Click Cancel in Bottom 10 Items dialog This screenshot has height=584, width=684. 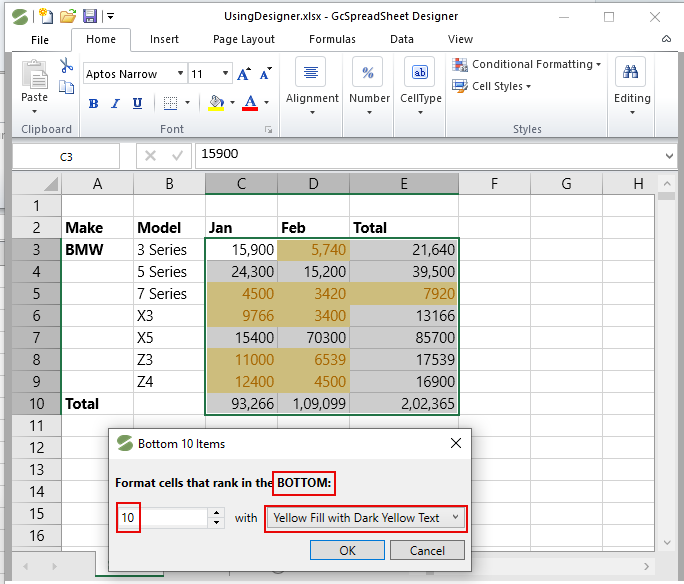coord(427,550)
